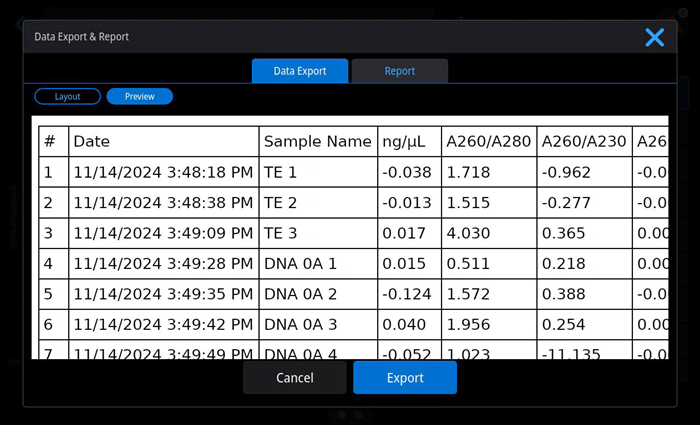Click the 4.030 A260/A280 value cell

click(489, 235)
